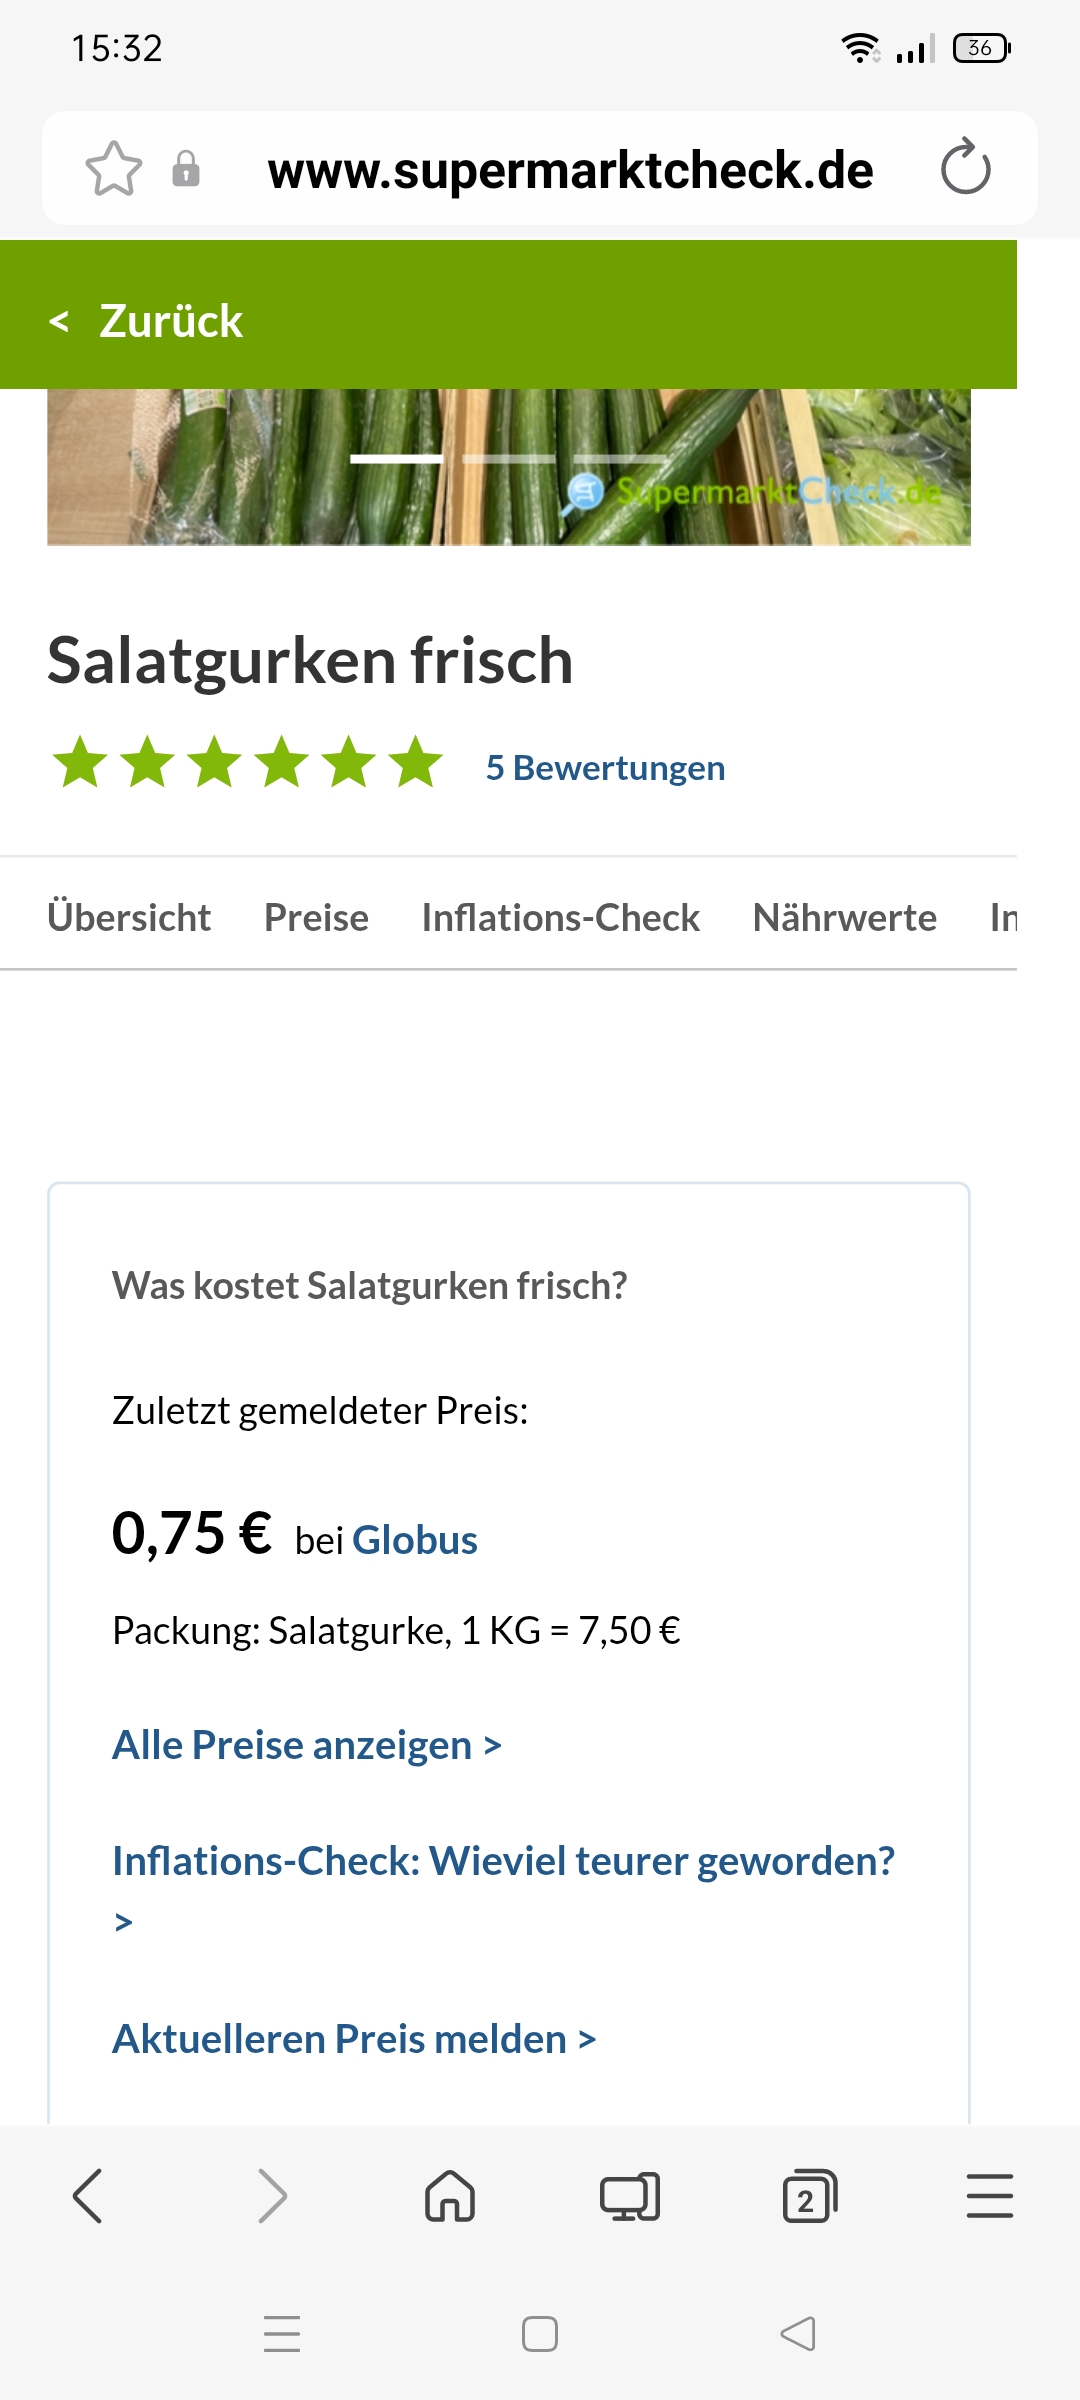The image size is (1080, 2400).
Task: Tap the browser forward arrow
Action: coord(271,2196)
